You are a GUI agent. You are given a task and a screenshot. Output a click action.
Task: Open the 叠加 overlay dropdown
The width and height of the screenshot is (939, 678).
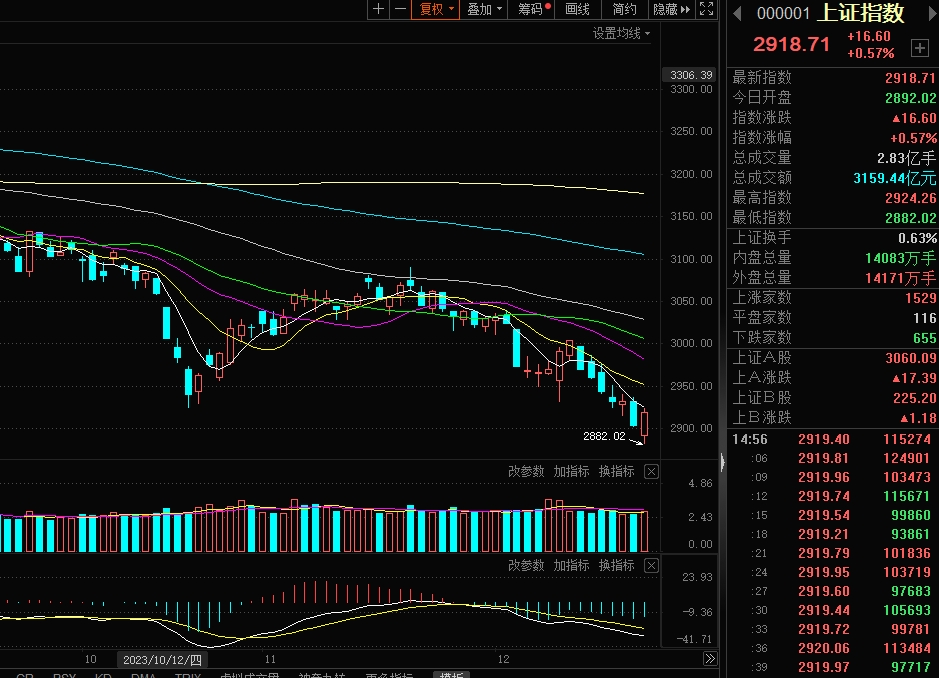click(x=484, y=9)
